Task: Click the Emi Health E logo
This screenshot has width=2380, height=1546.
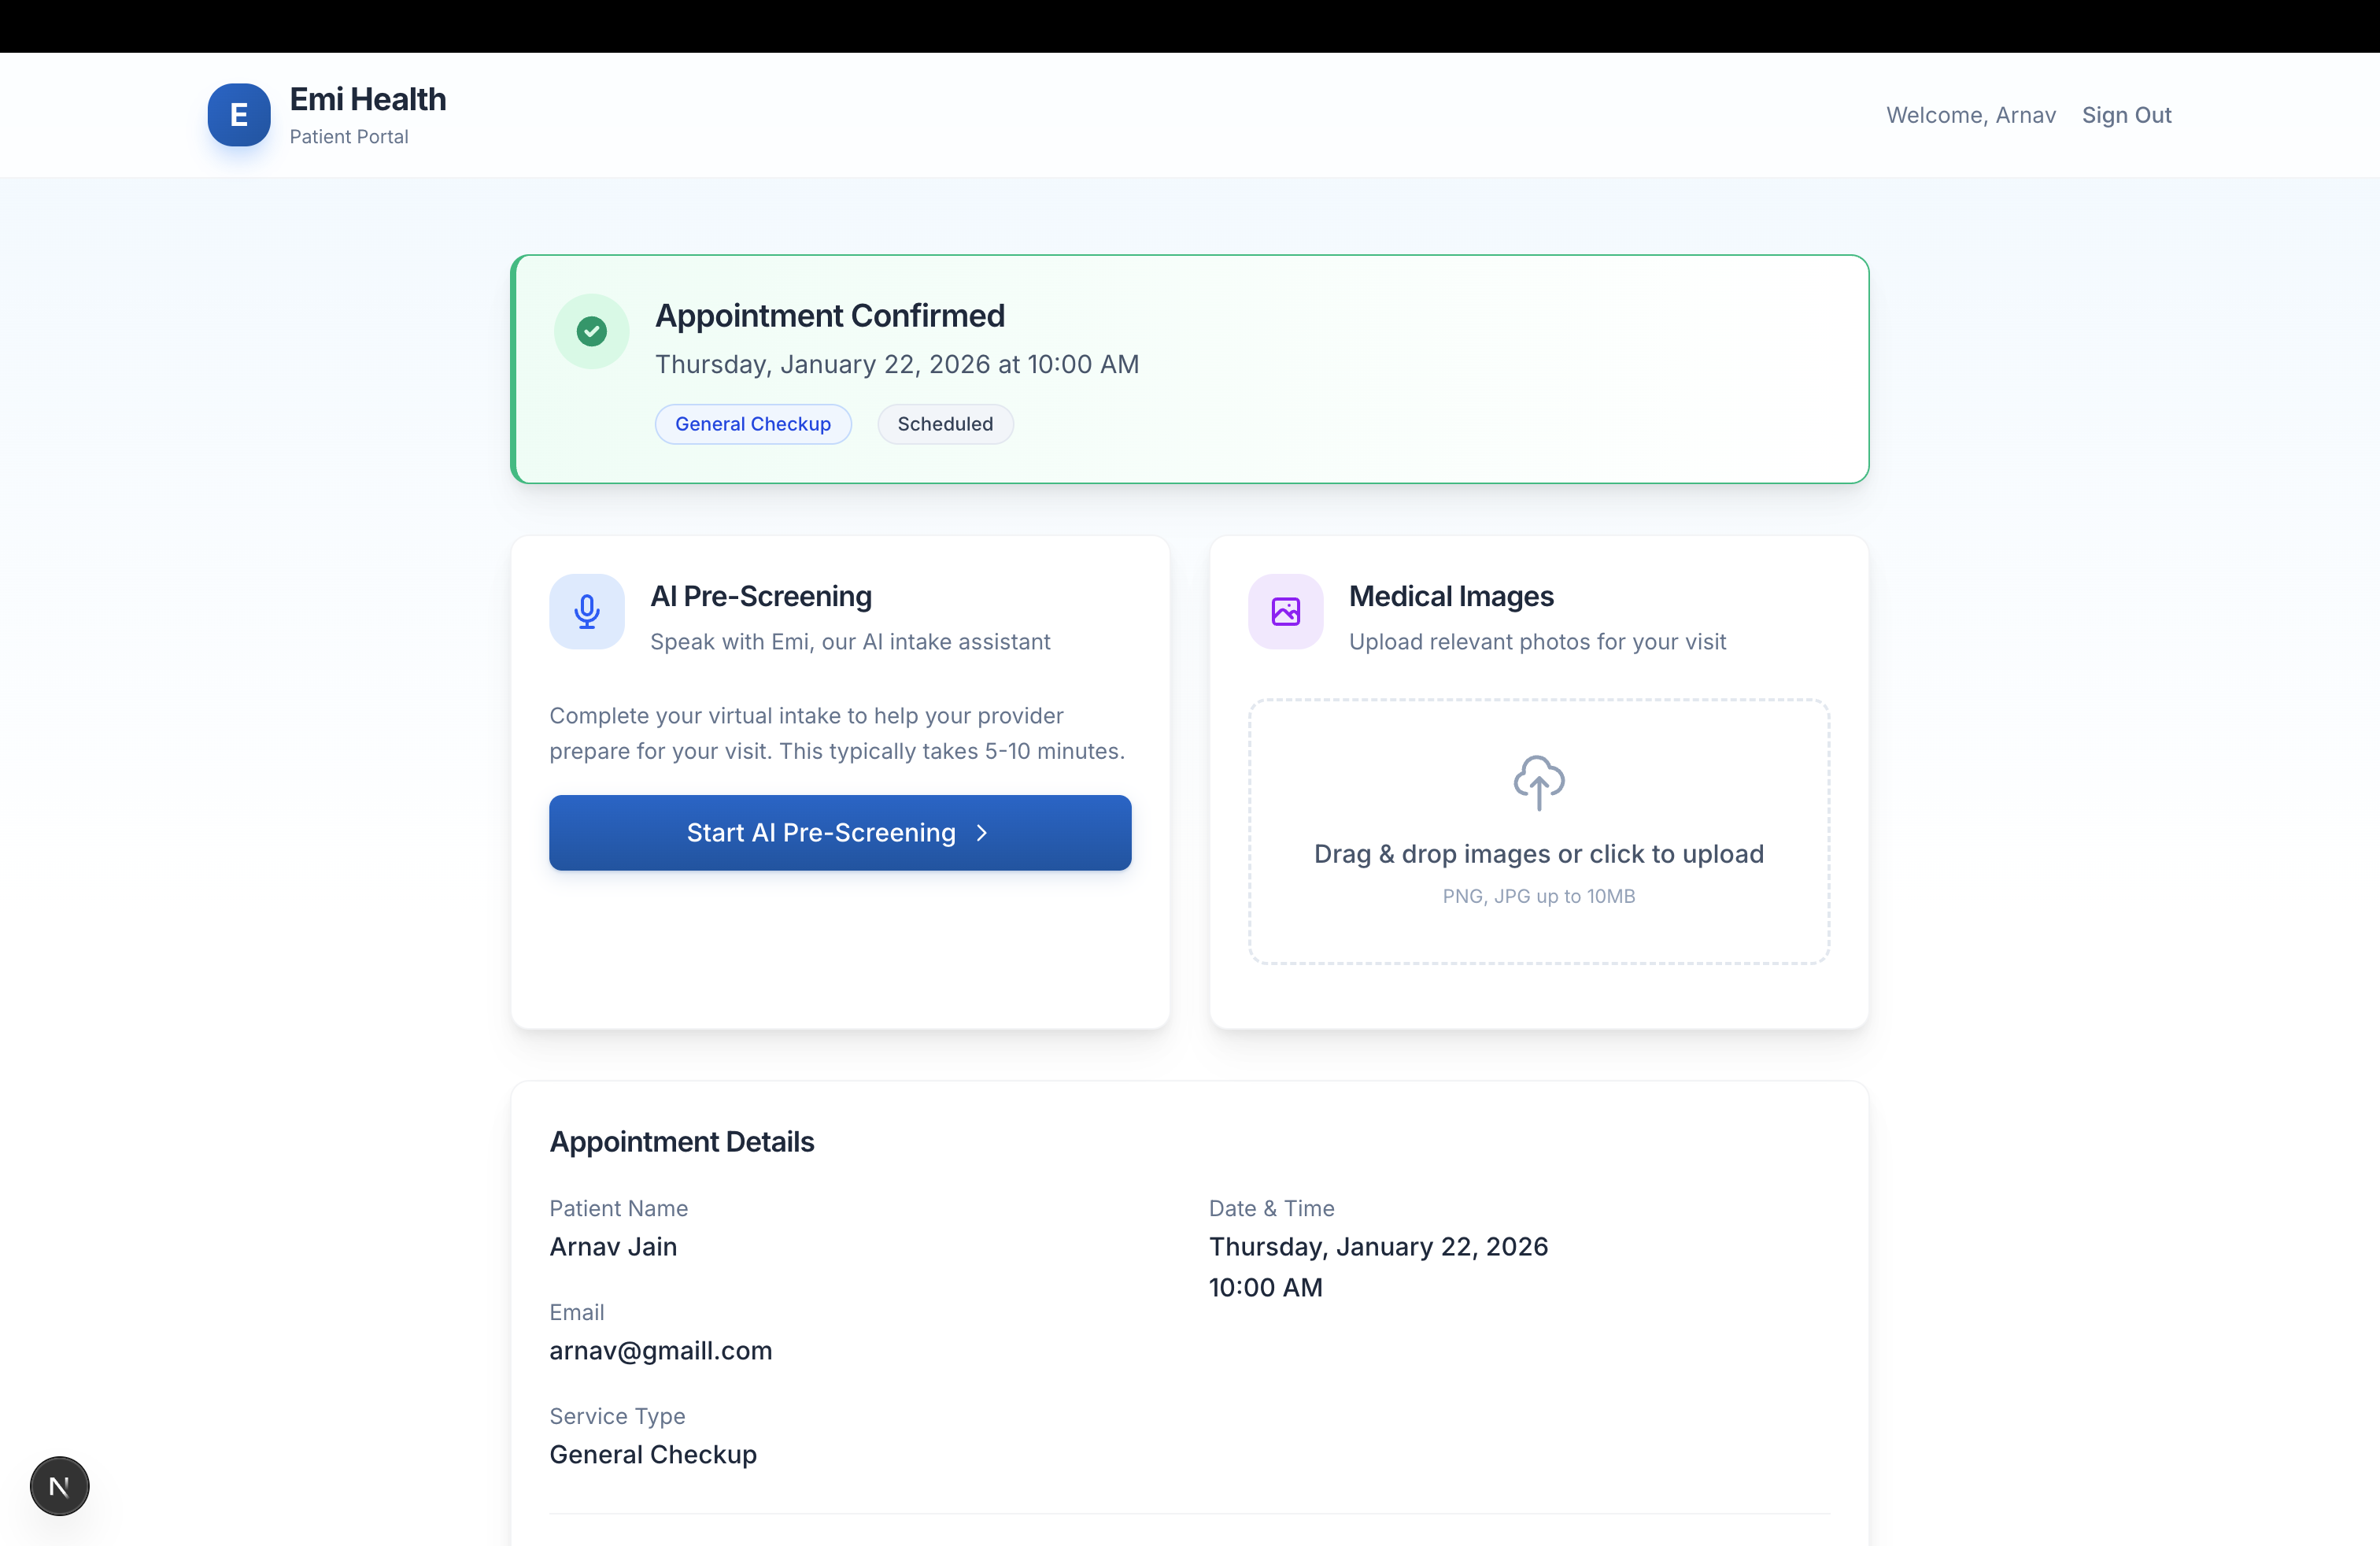Action: pos(238,115)
